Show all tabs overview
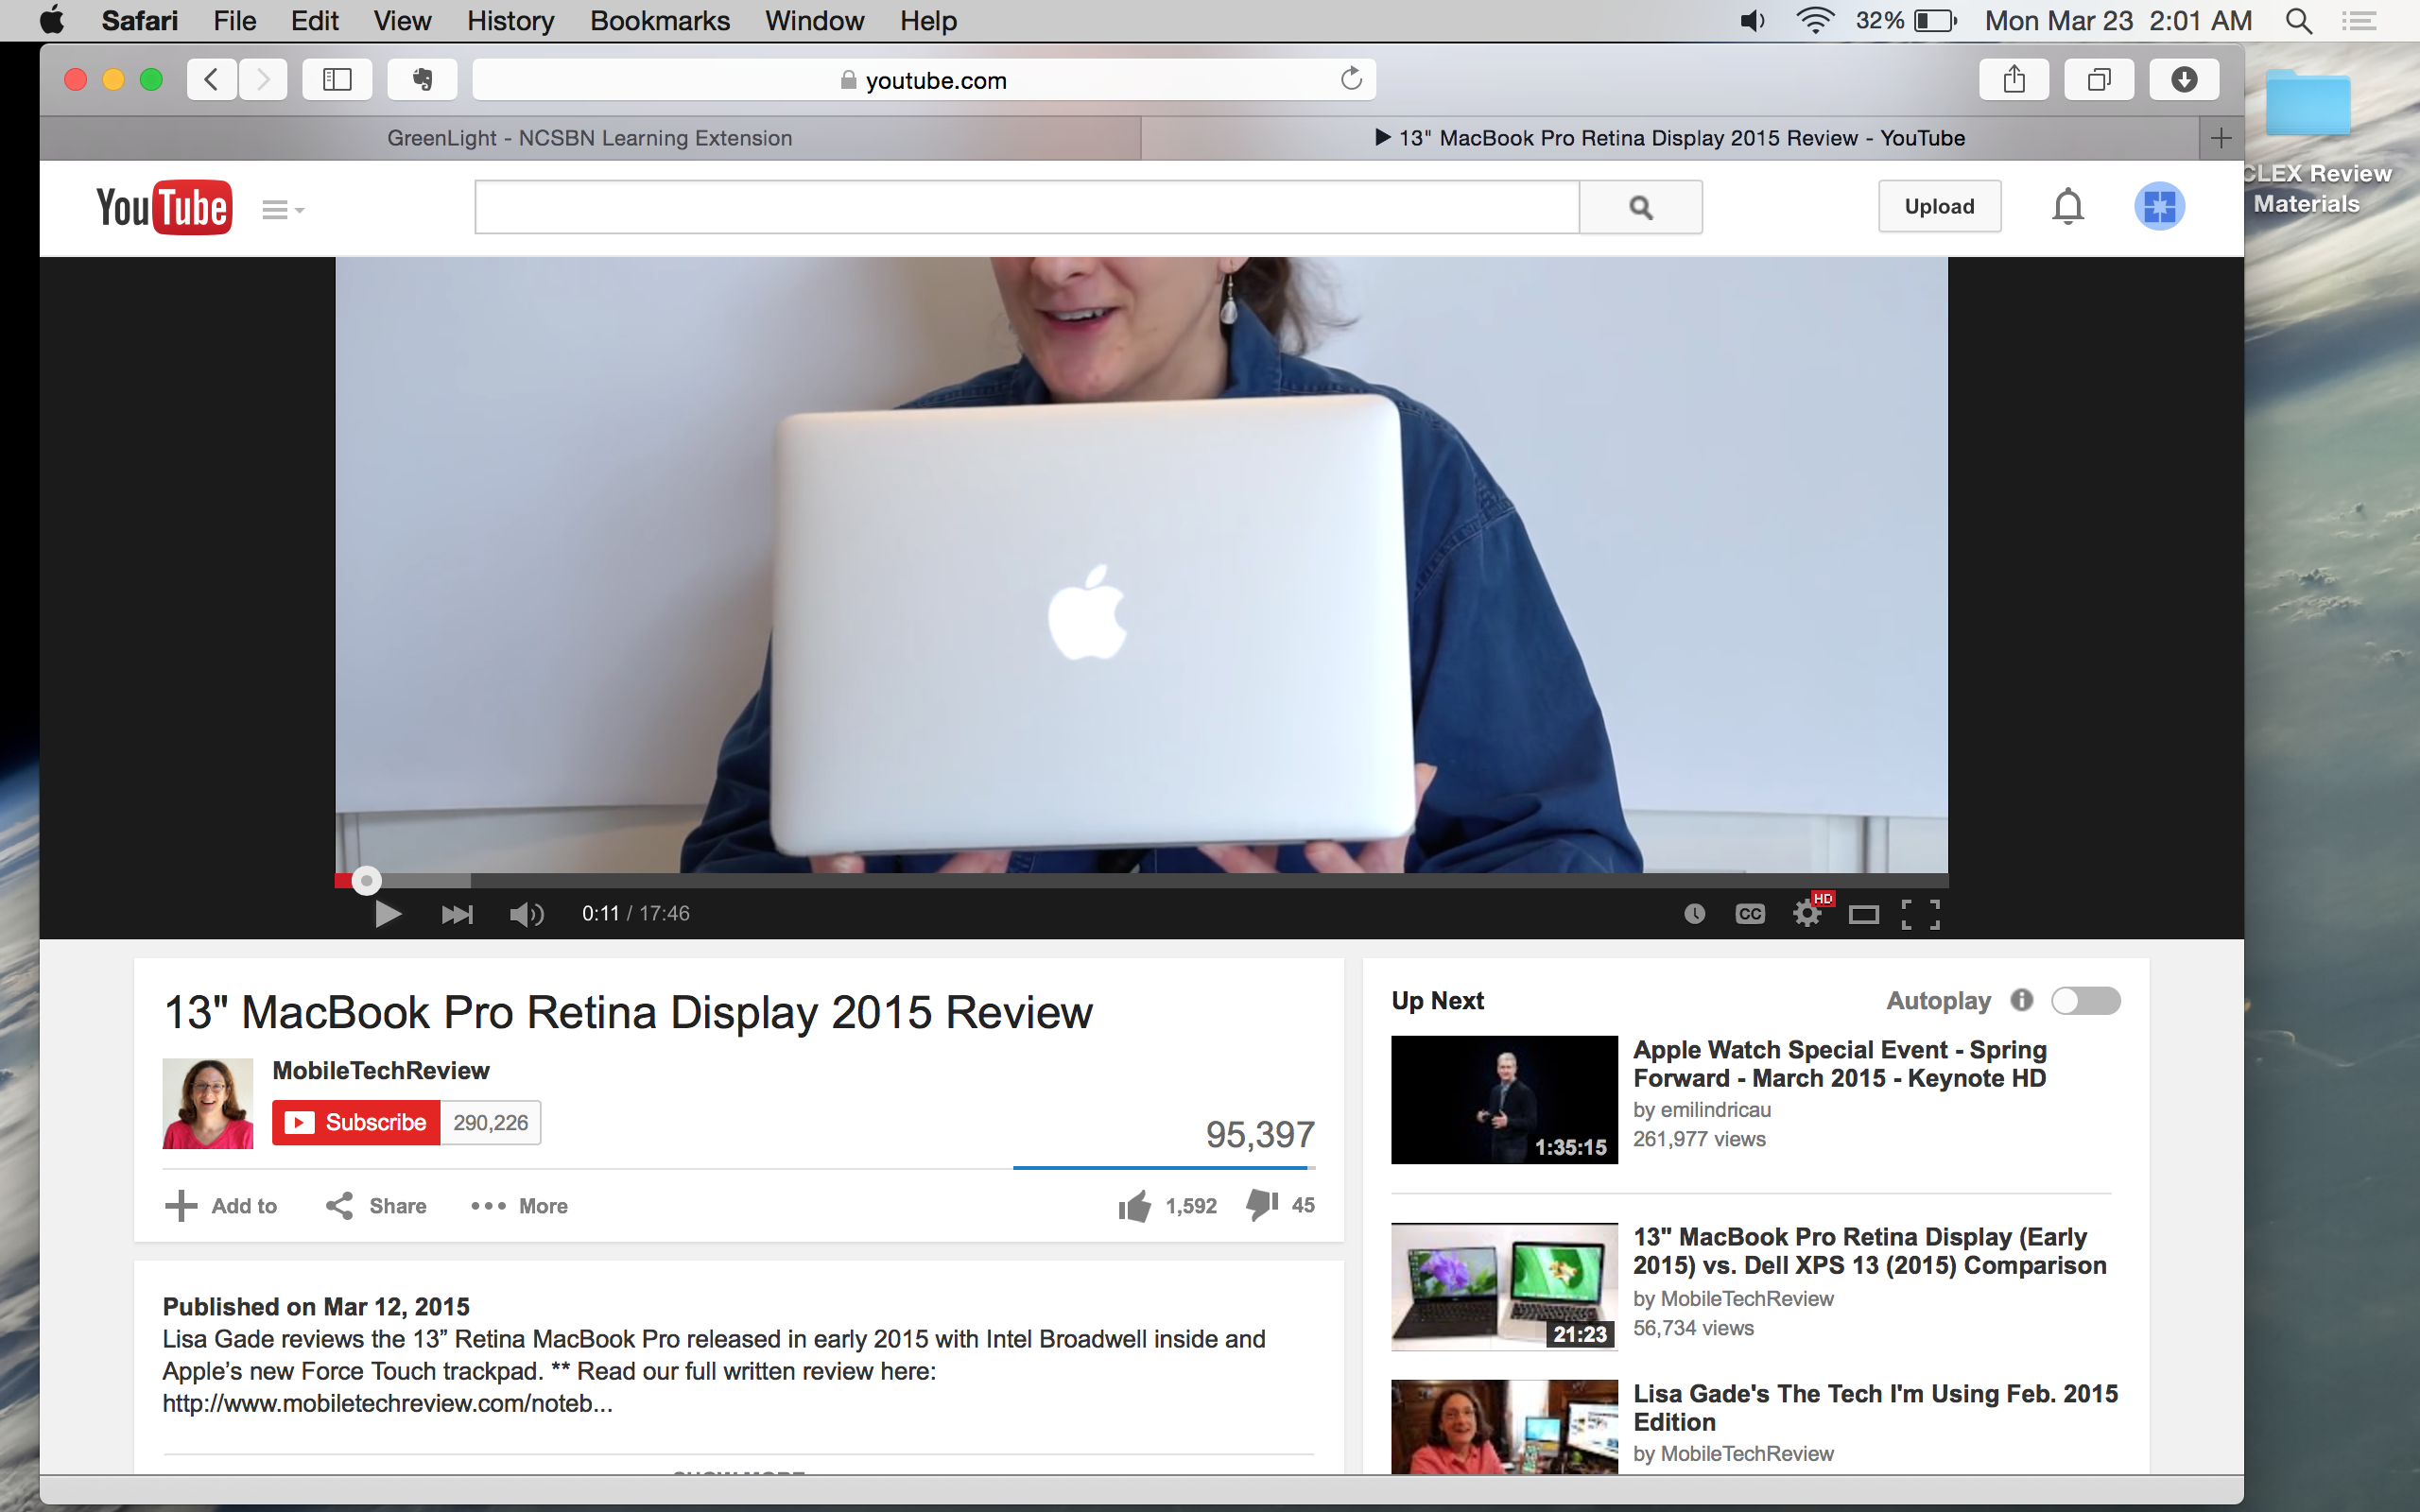Image resolution: width=2420 pixels, height=1512 pixels. coord(2099,79)
